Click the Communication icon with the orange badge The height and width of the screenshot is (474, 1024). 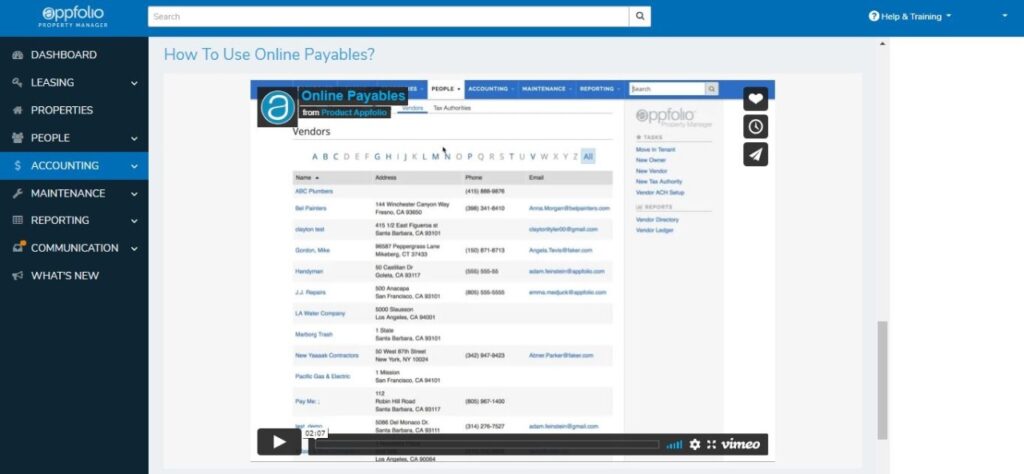(18, 247)
